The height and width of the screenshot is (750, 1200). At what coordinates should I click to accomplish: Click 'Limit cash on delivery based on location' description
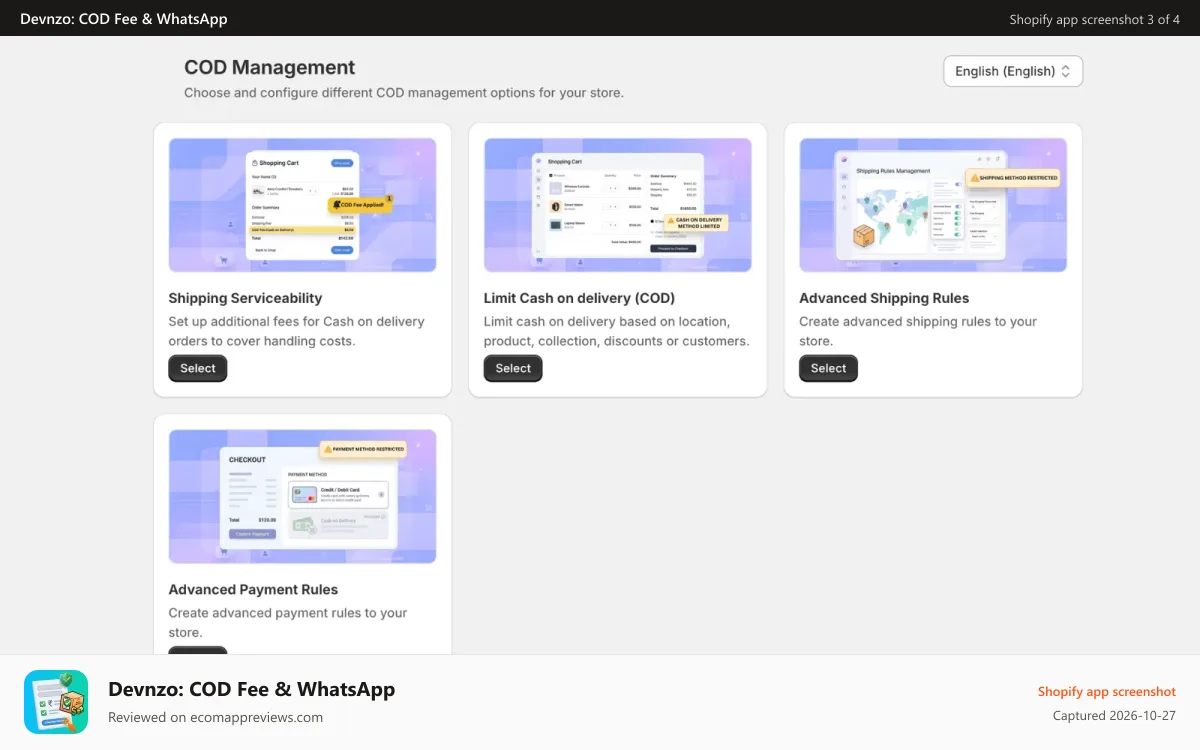(x=616, y=331)
